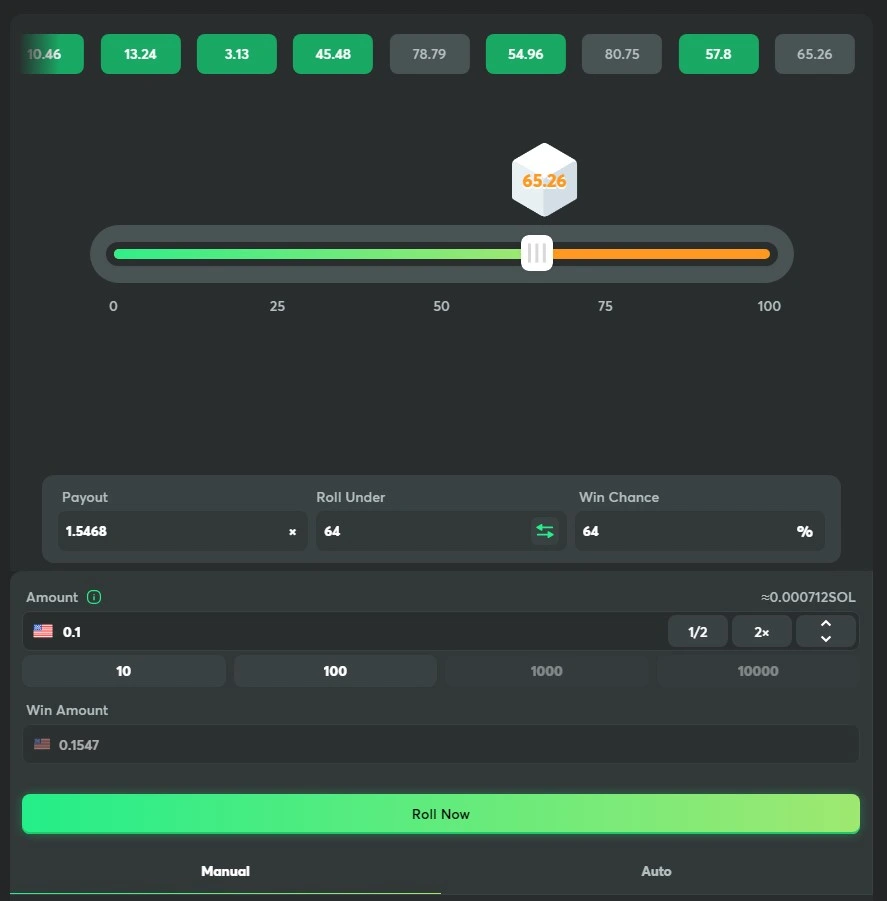Click the Amount info icon
Image resolution: width=887 pixels, height=901 pixels.
tap(94, 597)
